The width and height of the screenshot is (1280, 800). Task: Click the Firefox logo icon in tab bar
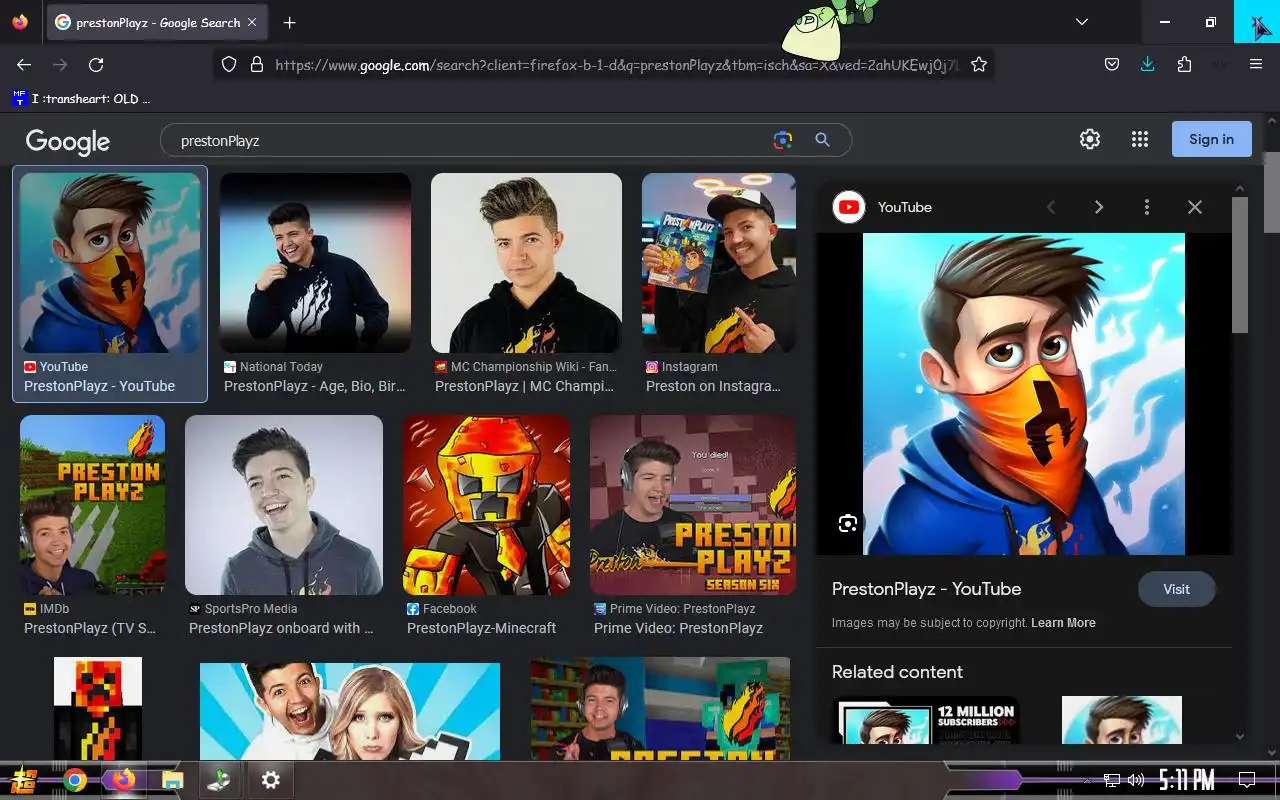click(20, 22)
